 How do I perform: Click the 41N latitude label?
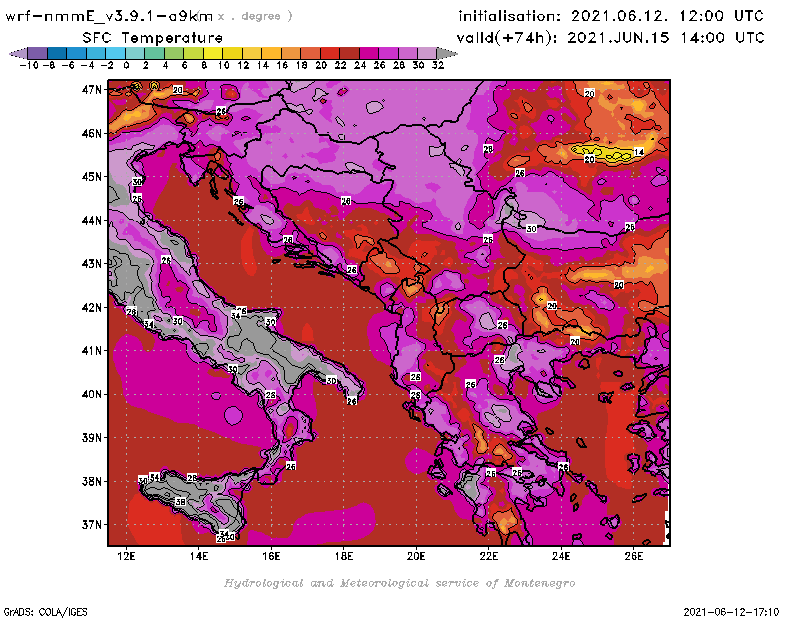click(x=92, y=351)
